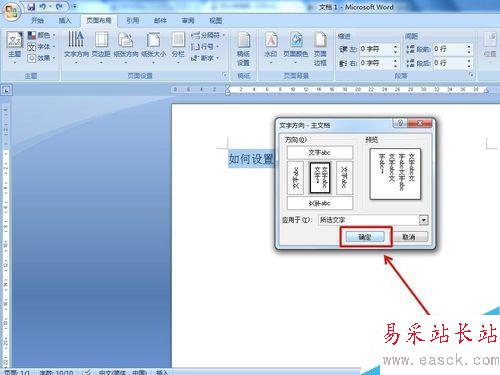Screen dimensions: 500x375
Task: Click the 文字方向 text direction icon
Action: pyautogui.click(x=76, y=39)
